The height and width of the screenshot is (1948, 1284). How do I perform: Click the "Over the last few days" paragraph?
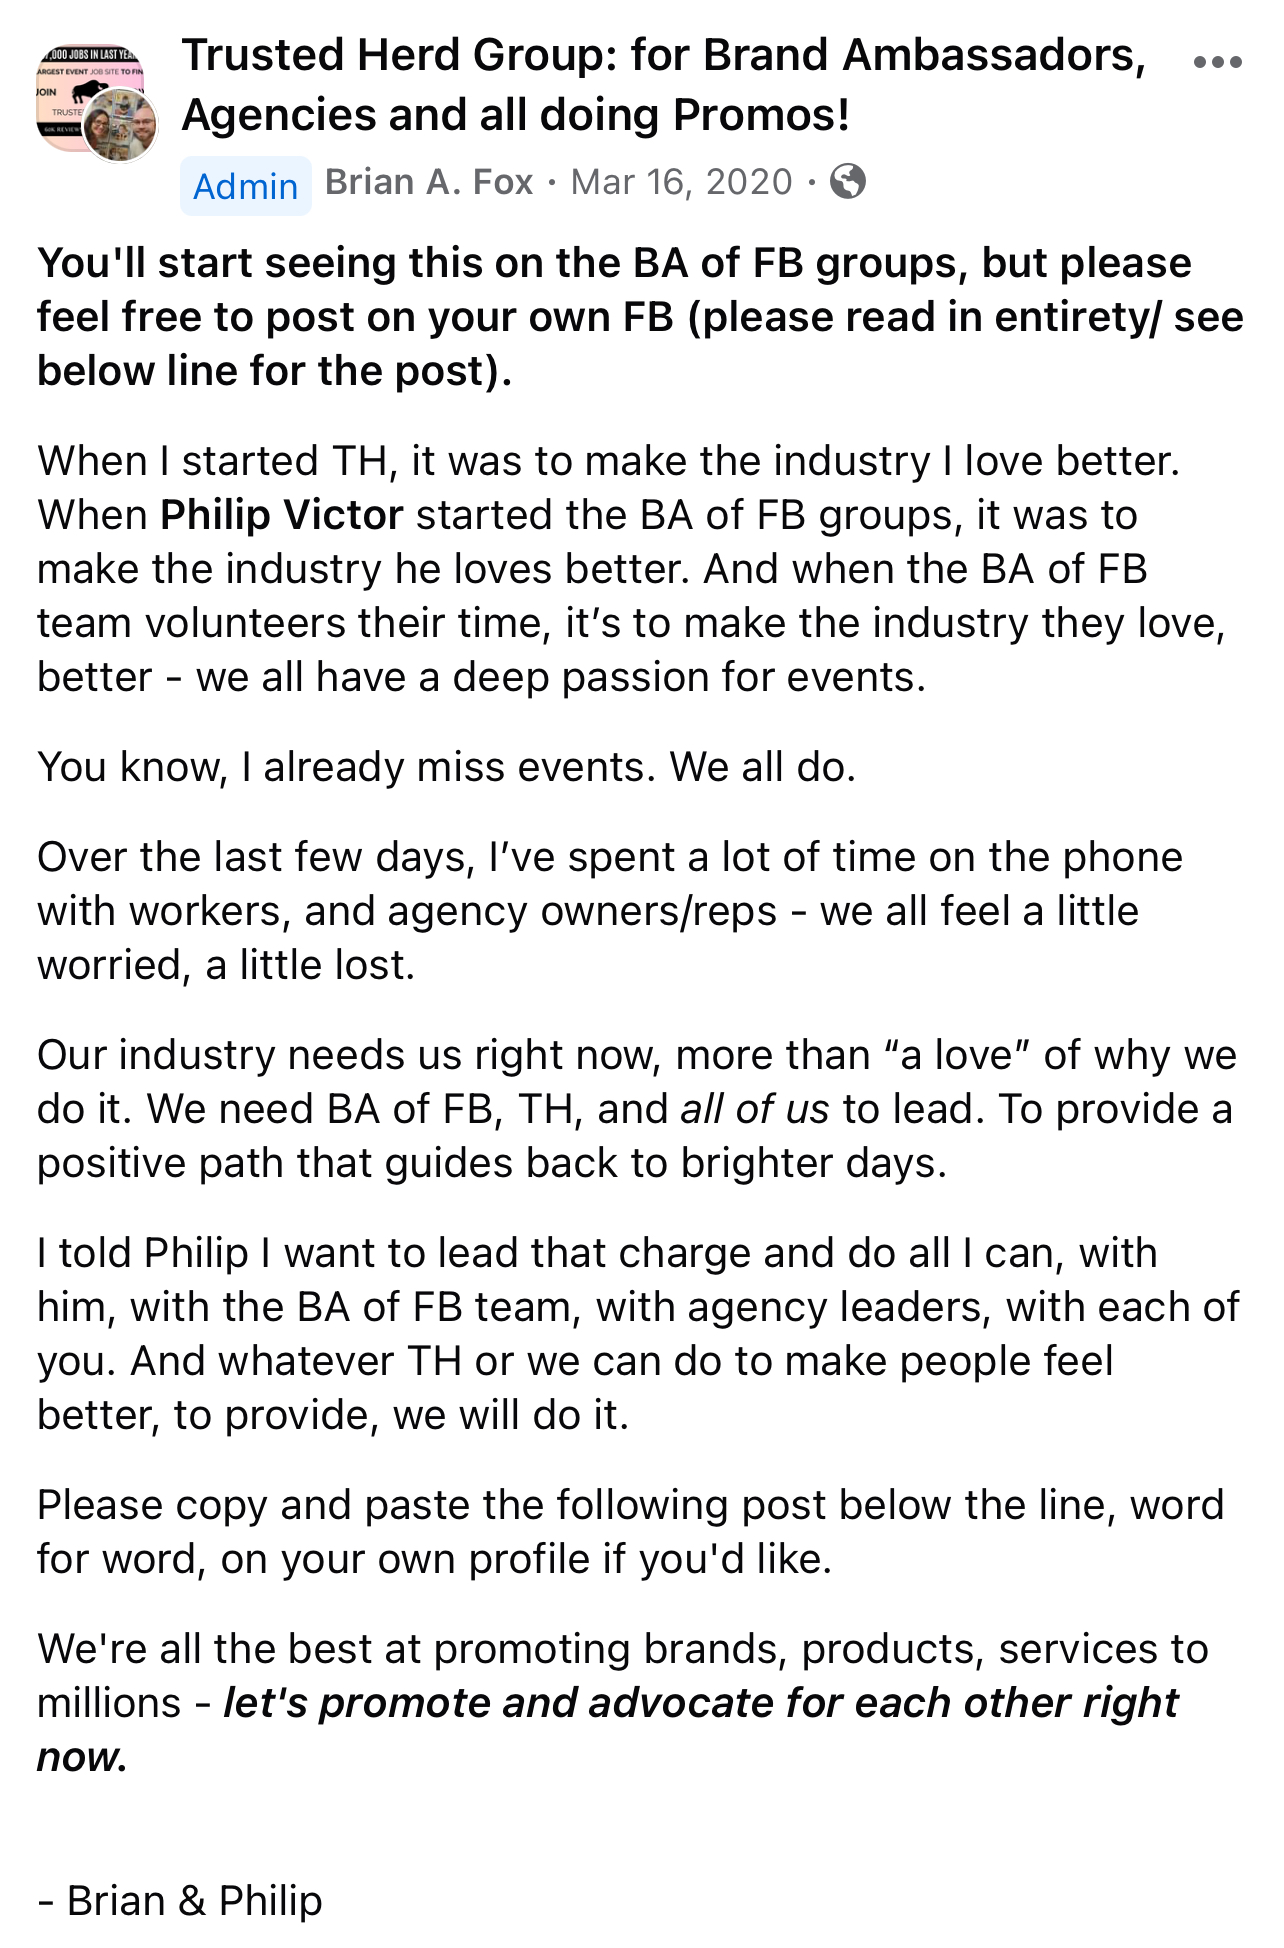point(610,911)
